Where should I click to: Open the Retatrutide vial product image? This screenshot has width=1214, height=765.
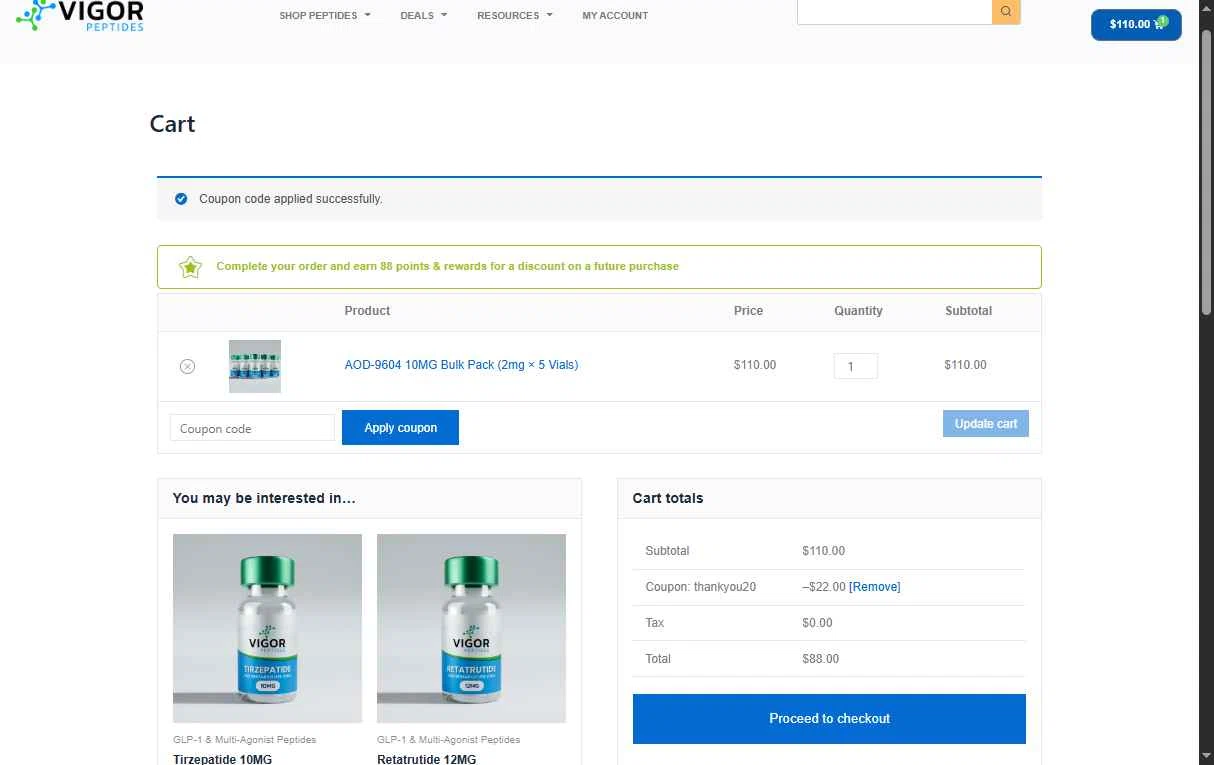click(471, 628)
